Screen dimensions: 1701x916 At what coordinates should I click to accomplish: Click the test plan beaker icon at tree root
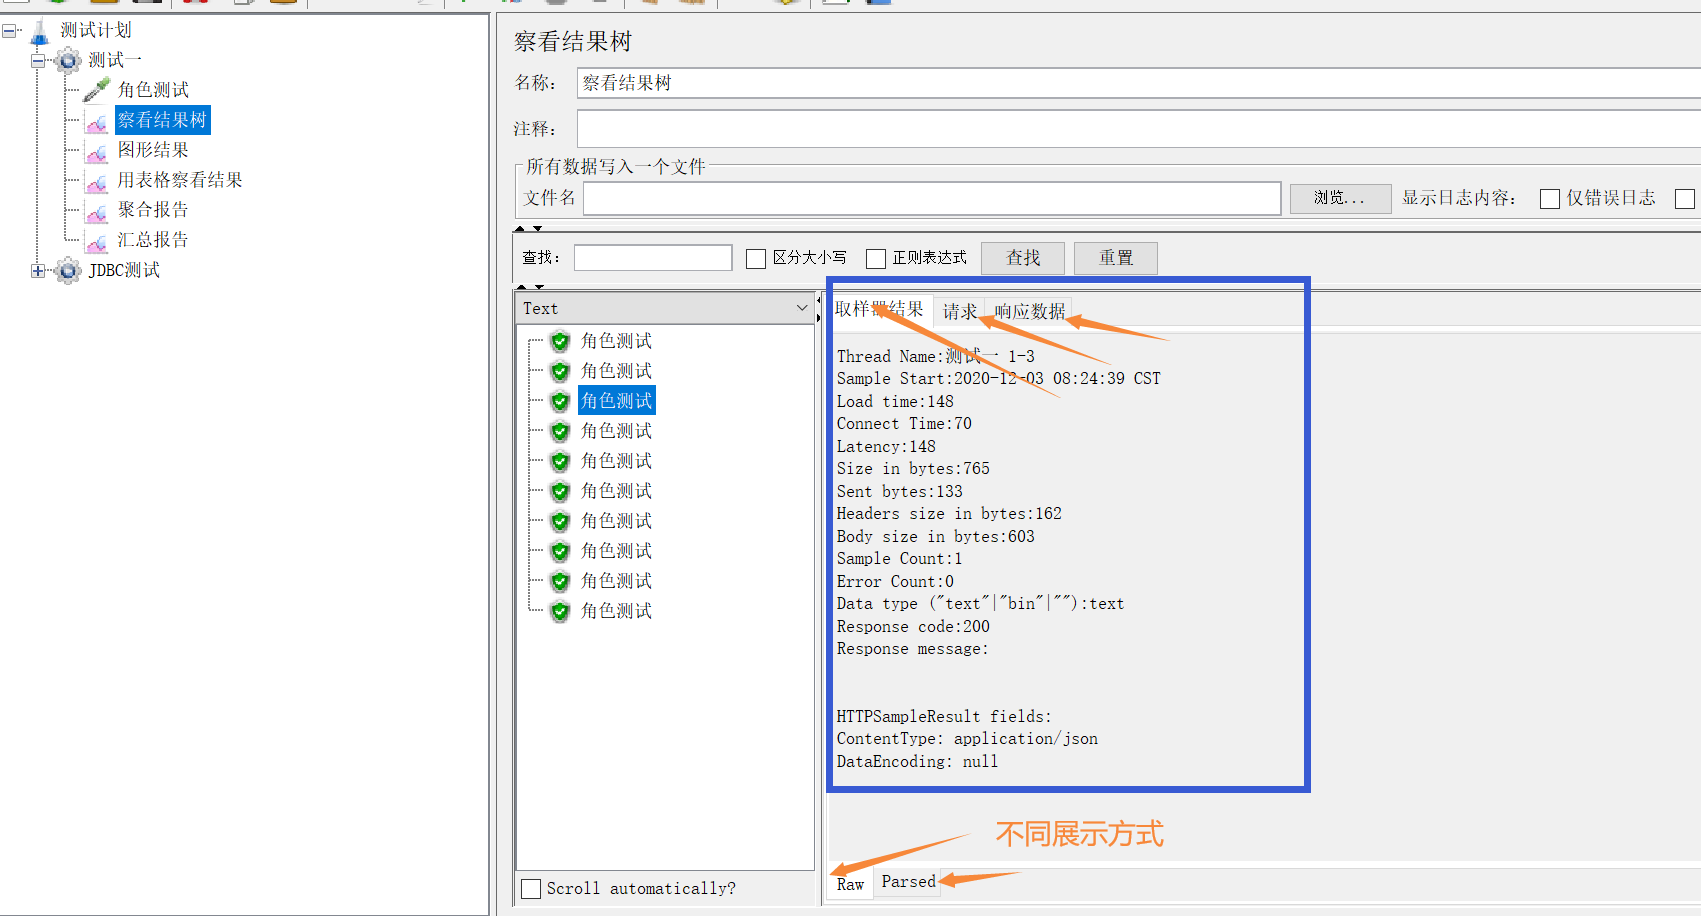pos(38,30)
